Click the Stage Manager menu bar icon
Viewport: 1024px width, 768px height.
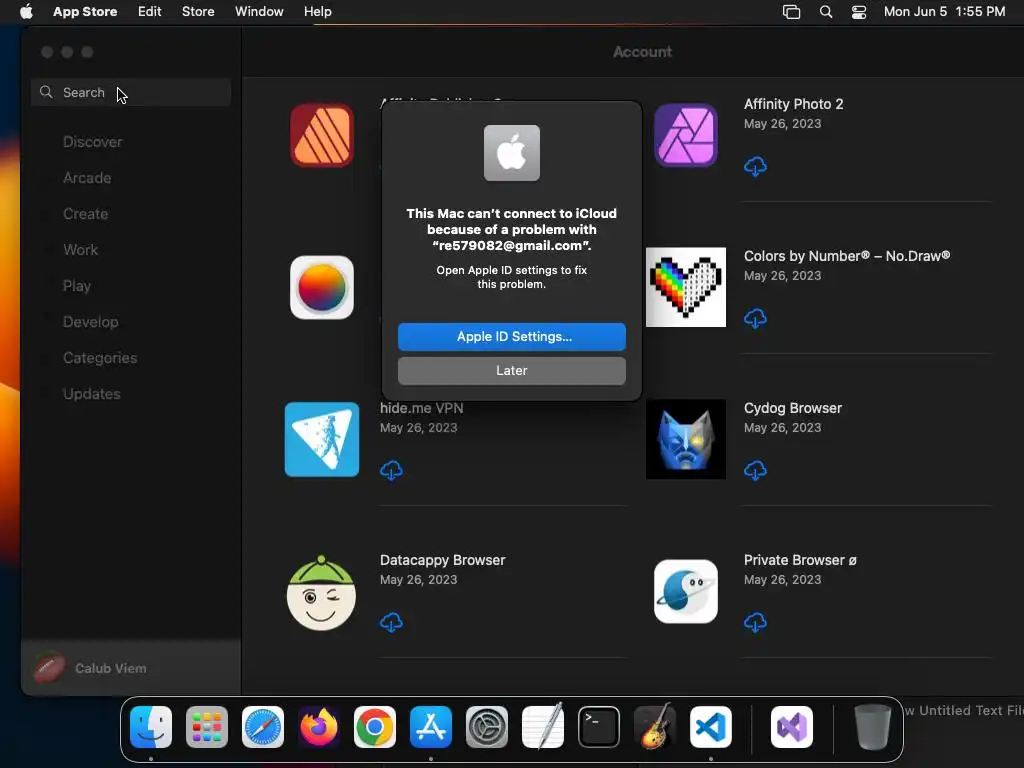[x=792, y=12]
